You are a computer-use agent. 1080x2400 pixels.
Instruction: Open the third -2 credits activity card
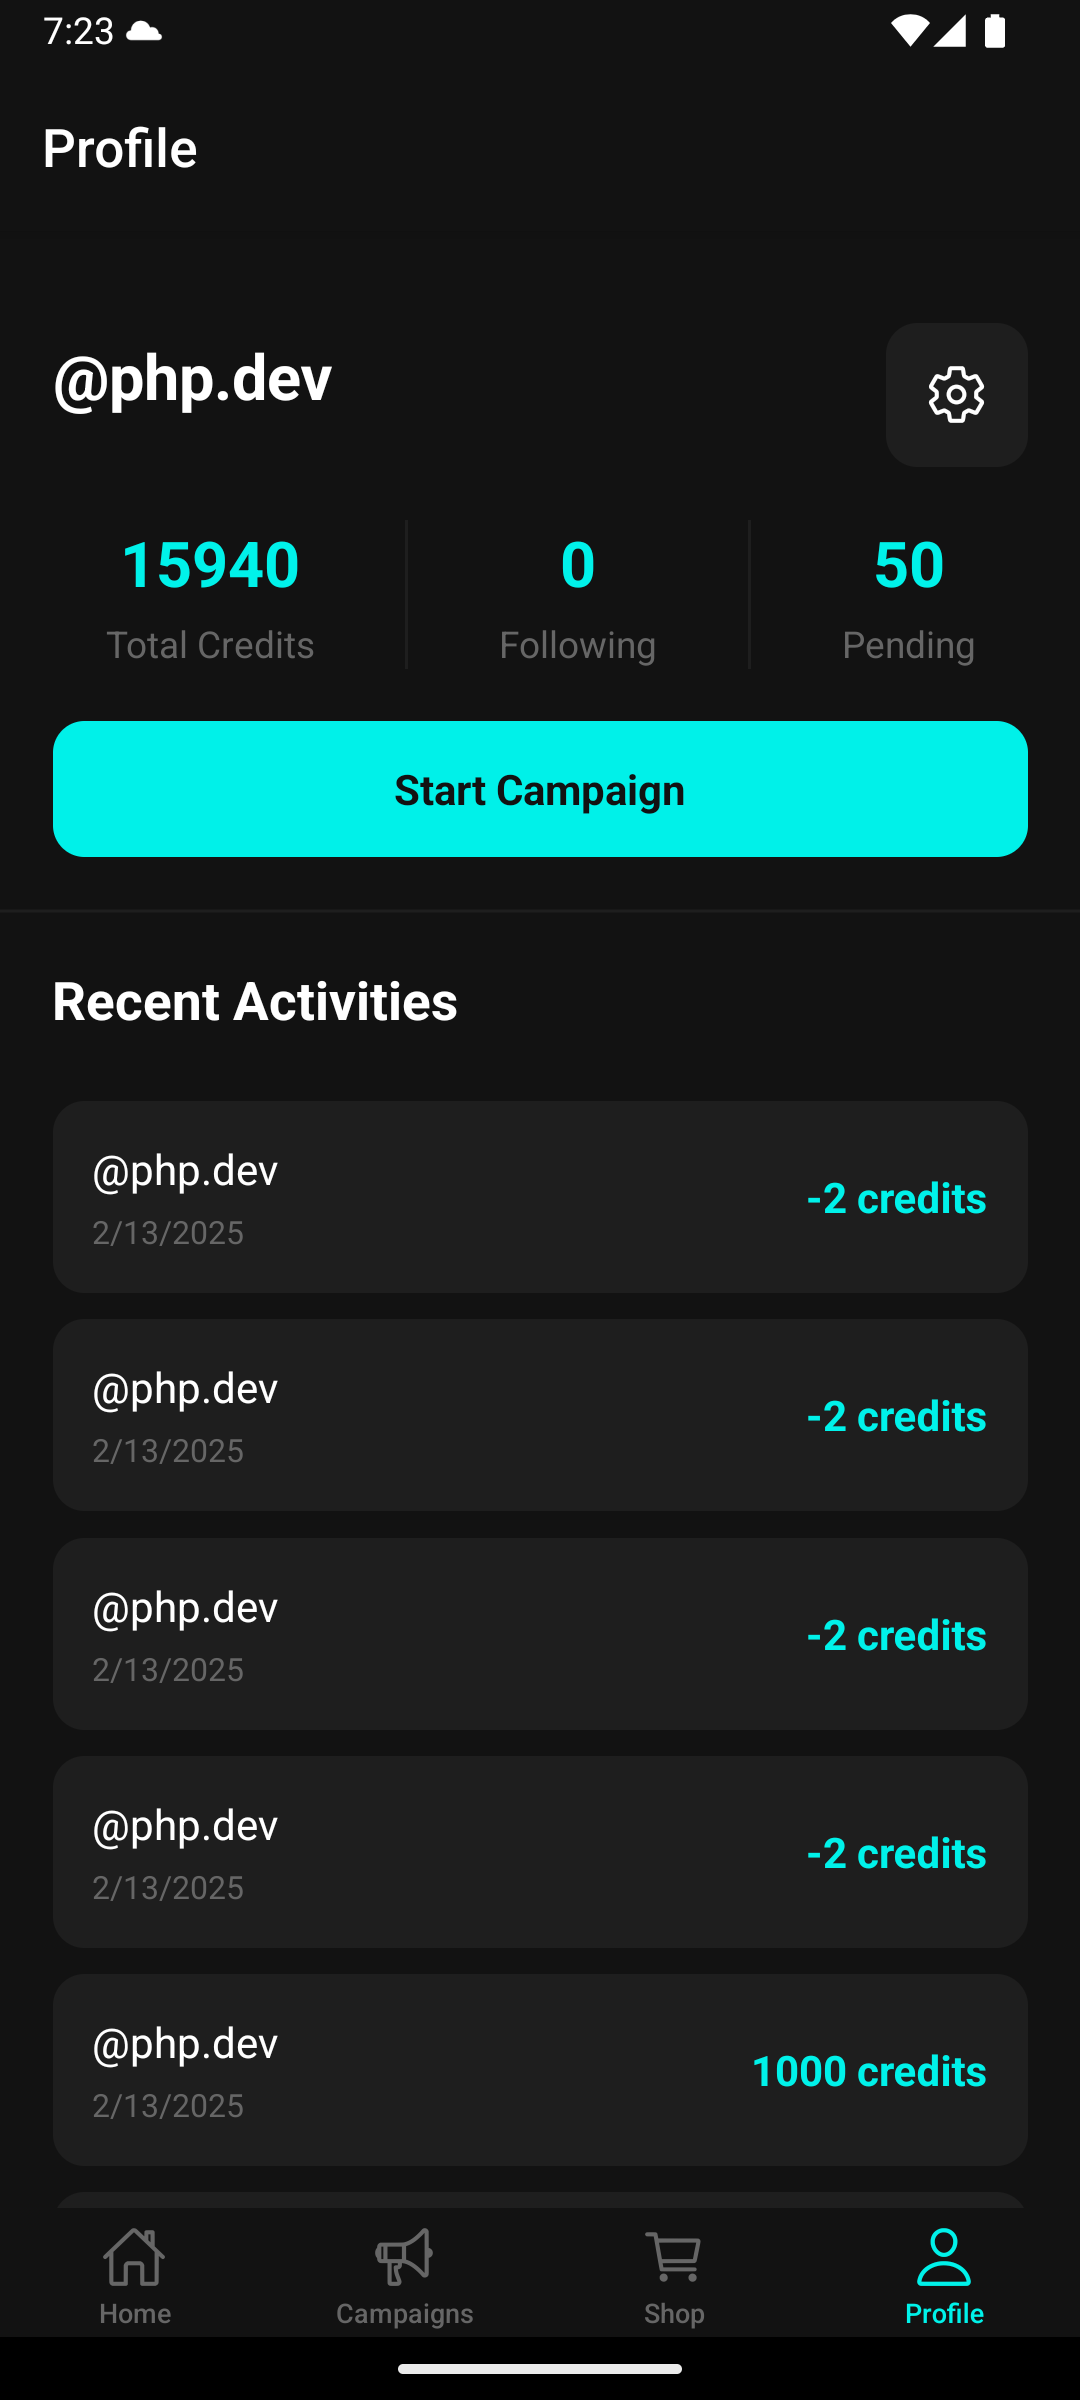coord(540,1634)
